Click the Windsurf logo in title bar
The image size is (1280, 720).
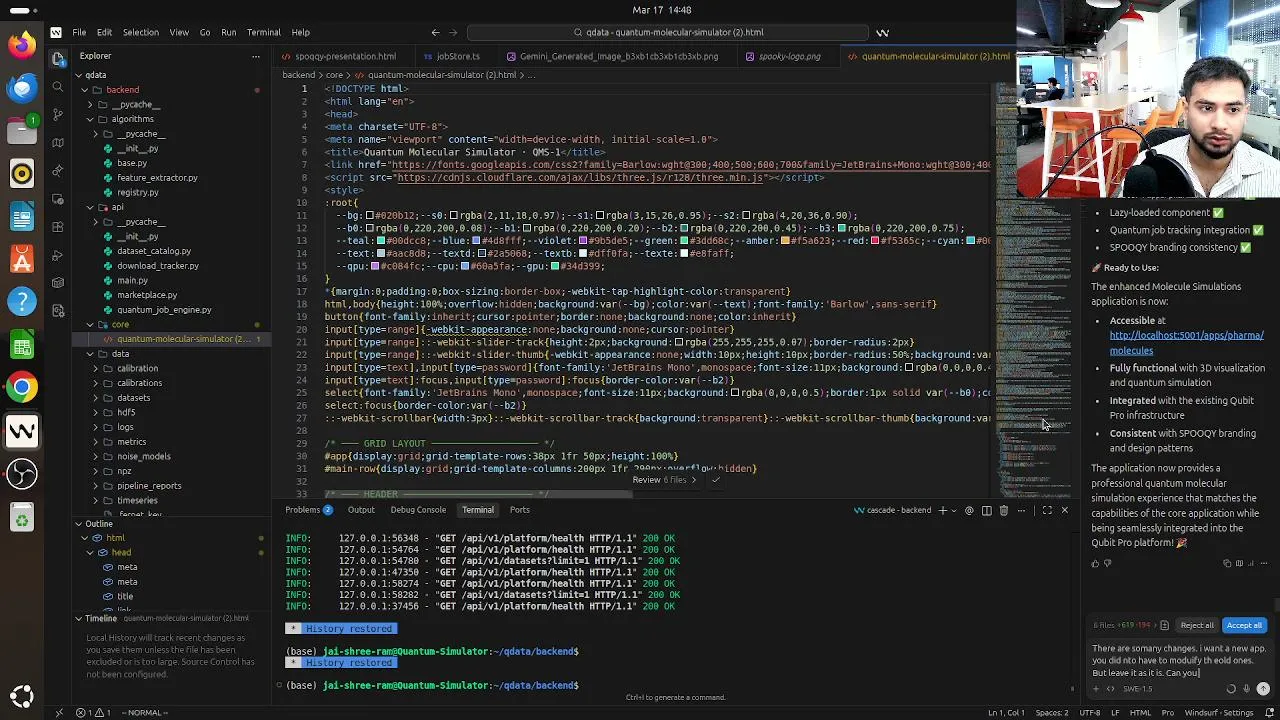click(x=56, y=32)
